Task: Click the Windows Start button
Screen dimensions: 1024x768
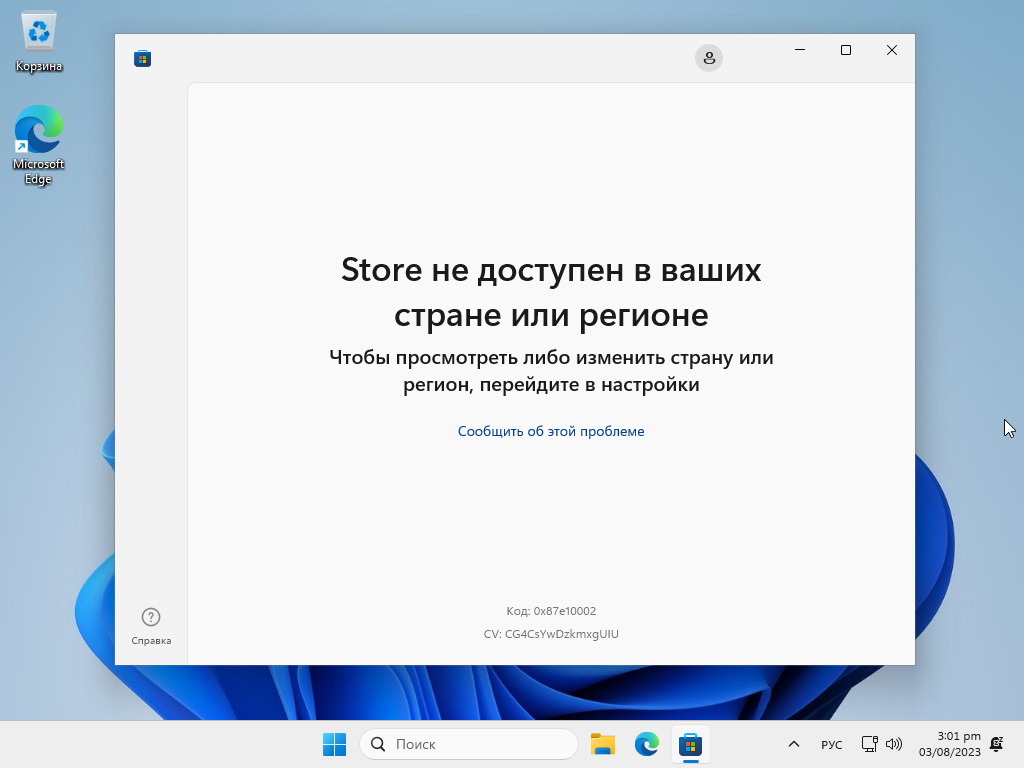Action: click(x=333, y=744)
